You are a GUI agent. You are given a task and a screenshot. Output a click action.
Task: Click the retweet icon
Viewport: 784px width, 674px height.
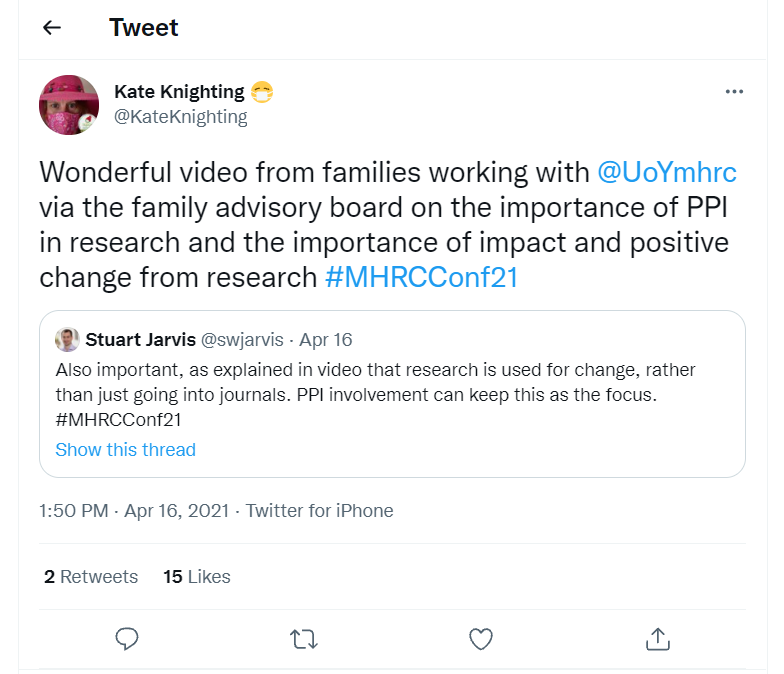(303, 638)
